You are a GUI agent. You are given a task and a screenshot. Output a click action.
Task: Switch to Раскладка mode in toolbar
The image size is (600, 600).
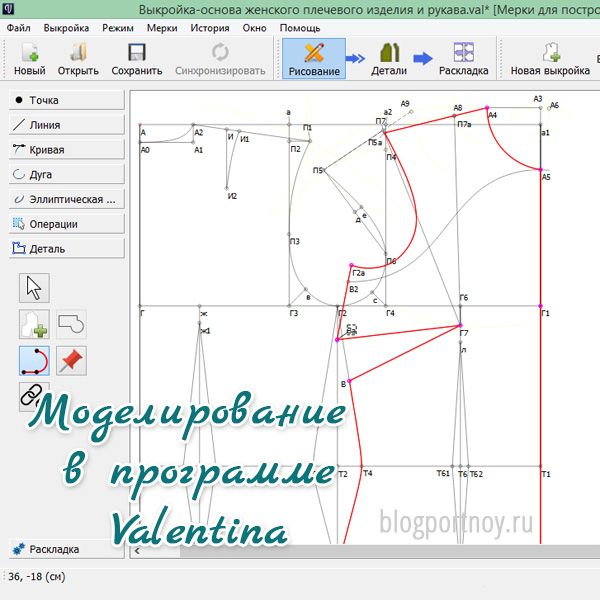(x=463, y=59)
